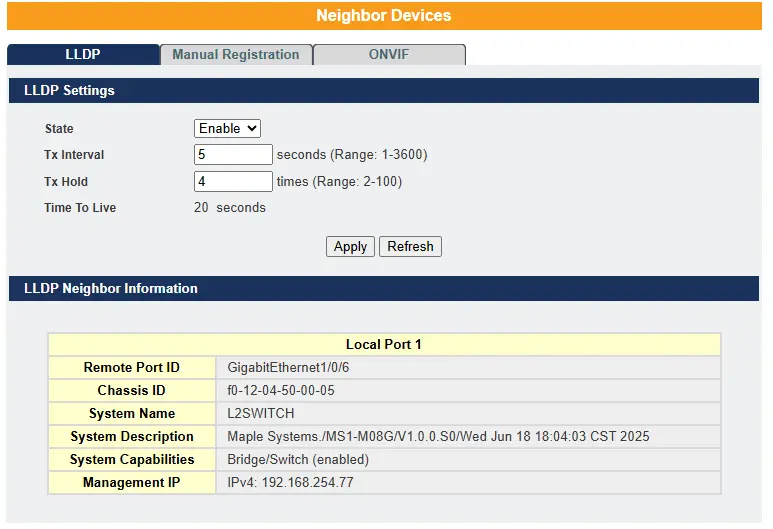Screen dimensions: 773x529
Task: Select the L2SWITCH system name value
Action: pos(261,413)
